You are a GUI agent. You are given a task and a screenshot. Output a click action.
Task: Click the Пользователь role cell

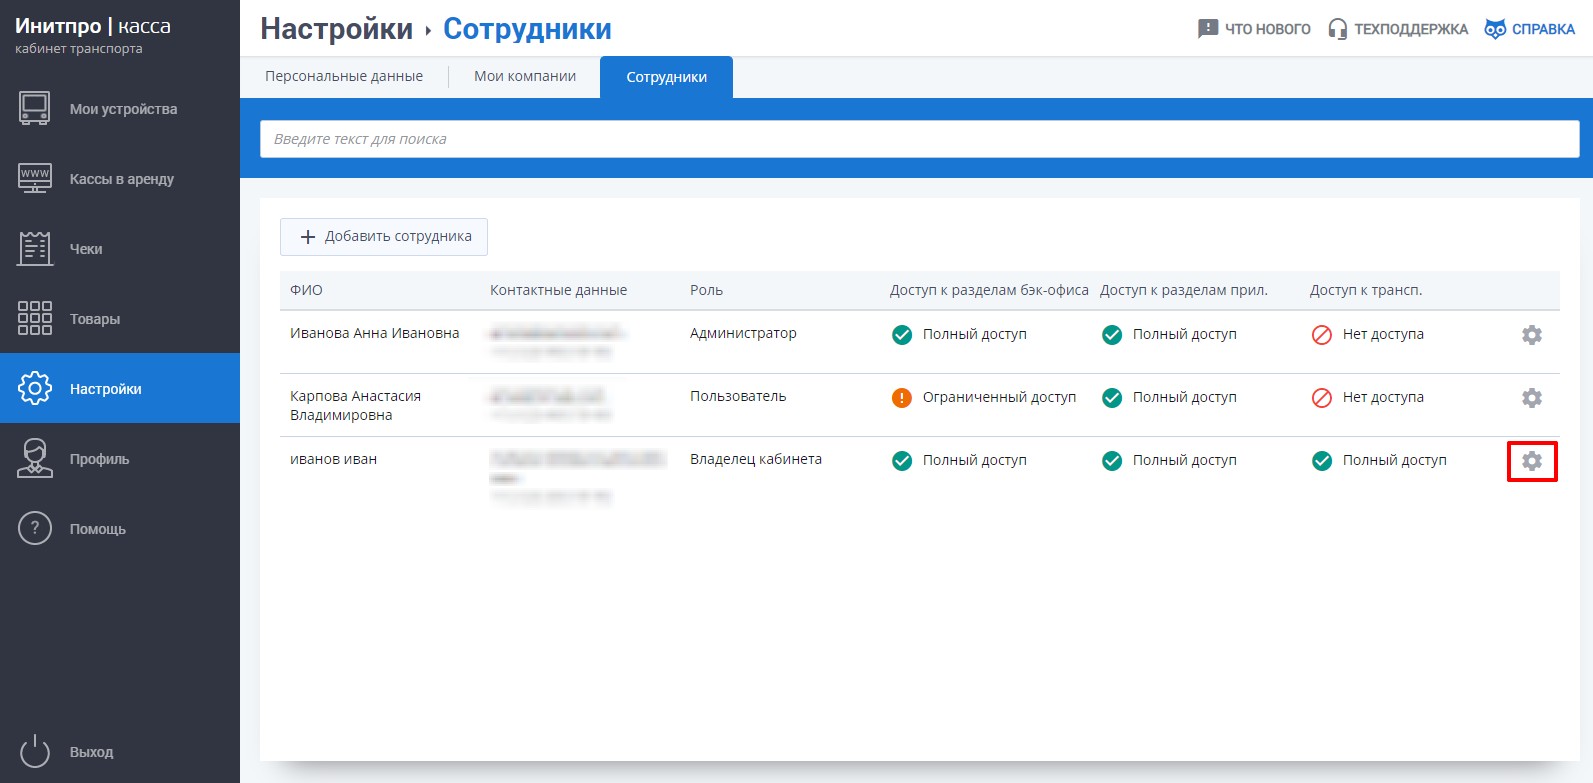(738, 396)
